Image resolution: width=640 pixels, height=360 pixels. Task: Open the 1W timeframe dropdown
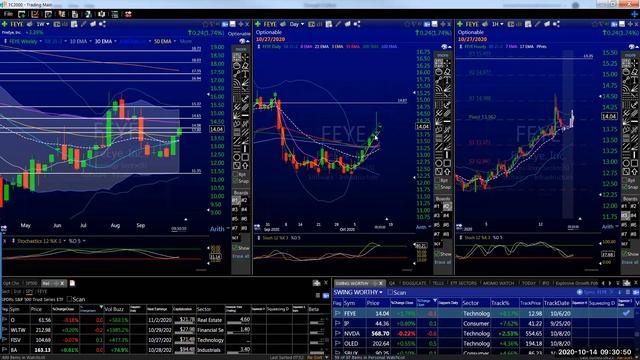tap(43, 24)
